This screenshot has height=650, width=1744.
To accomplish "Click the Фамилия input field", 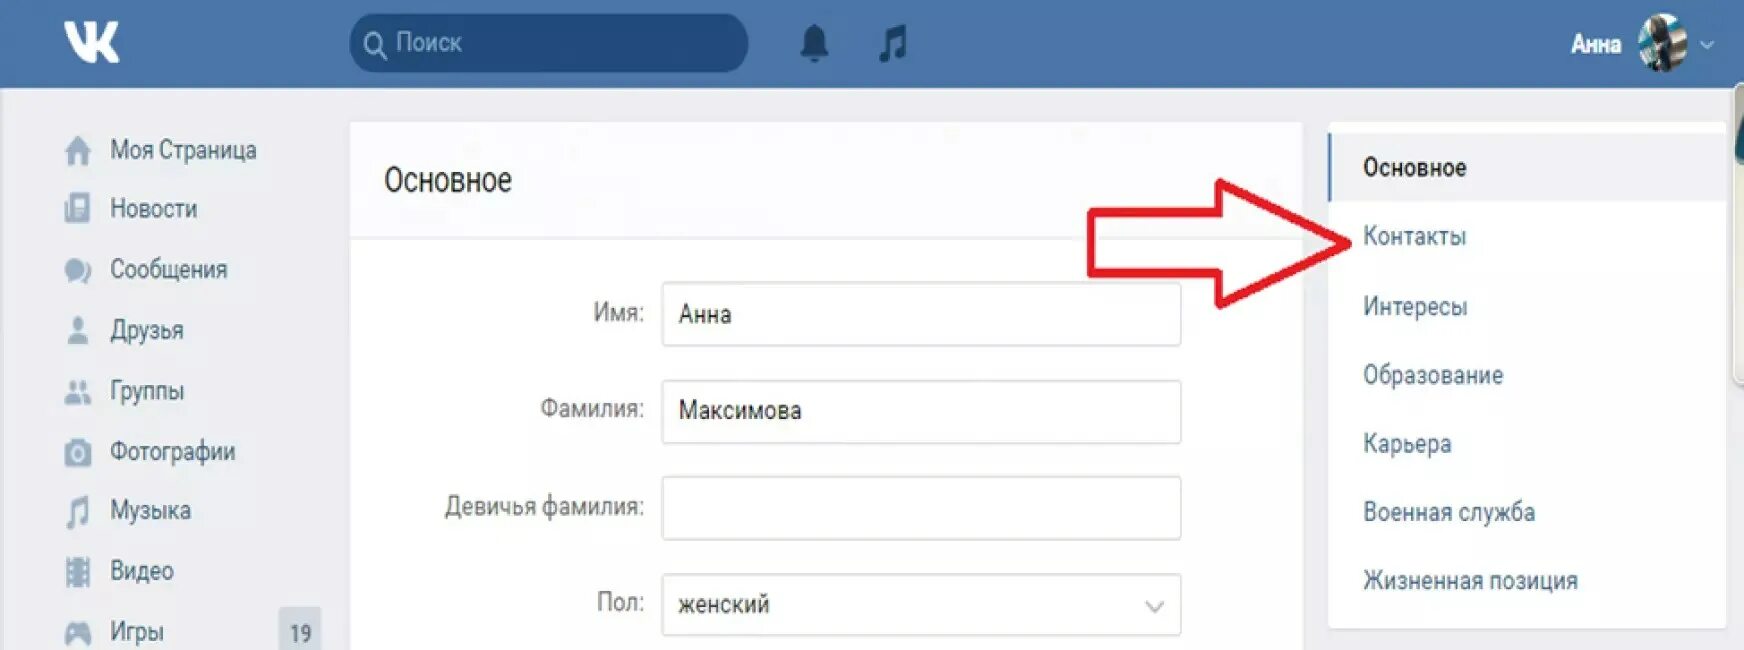I will [x=921, y=411].
